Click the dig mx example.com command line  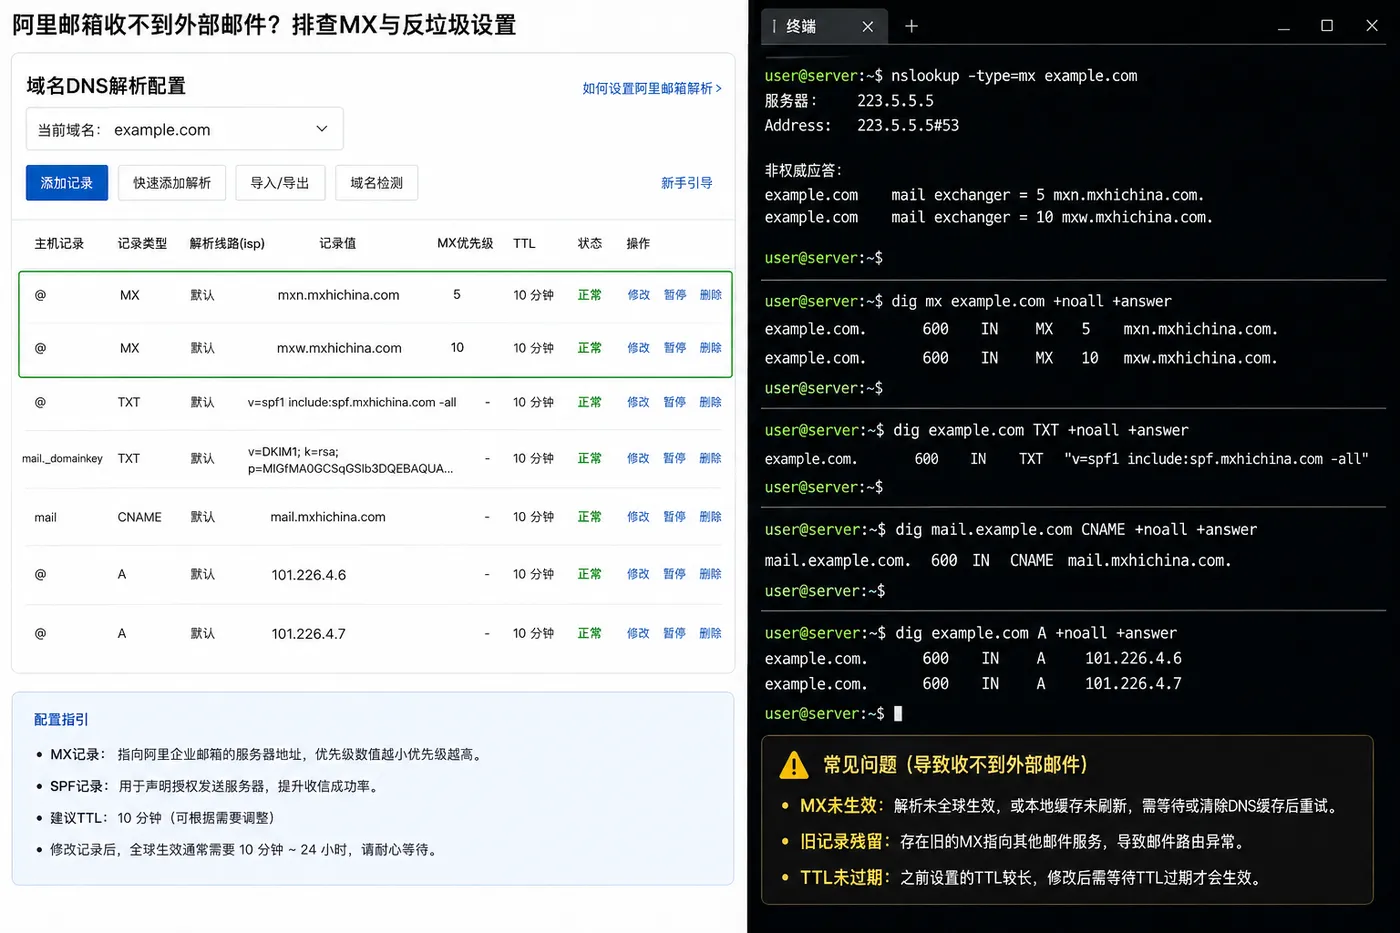1031,301
